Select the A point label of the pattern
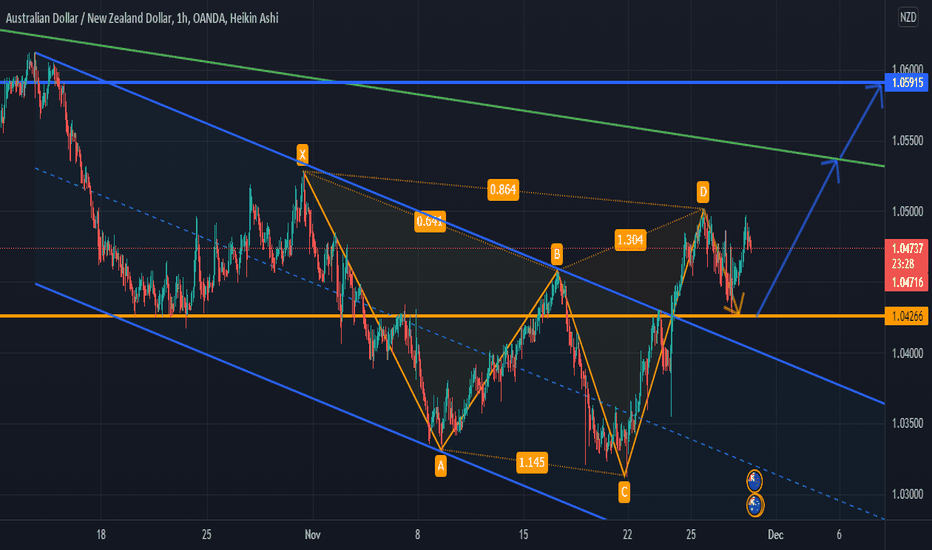 coord(440,466)
